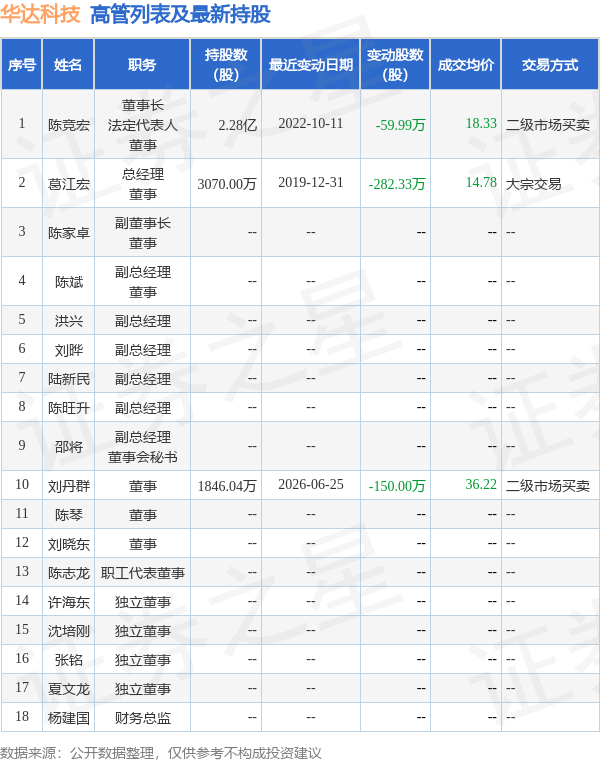Click the name 刘丹群
Image resolution: width=600 pixels, height=762 pixels.
[69, 486]
